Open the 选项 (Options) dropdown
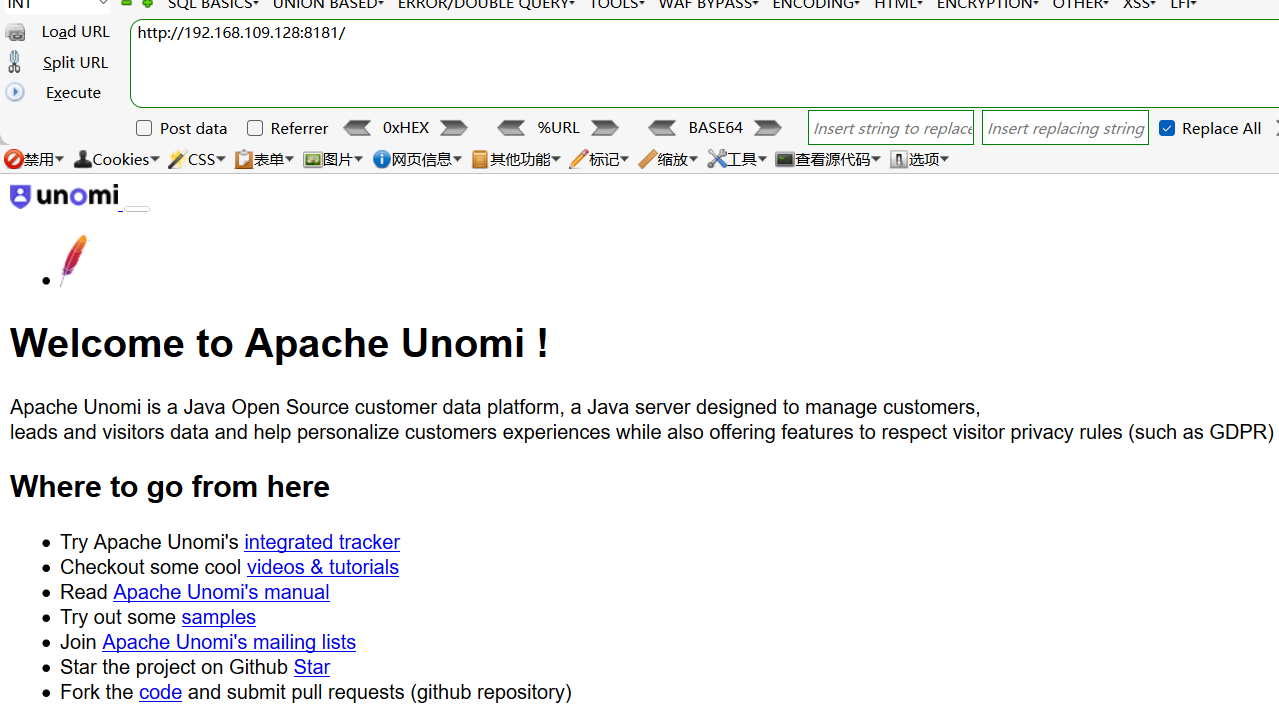1279x705 pixels. tap(919, 159)
